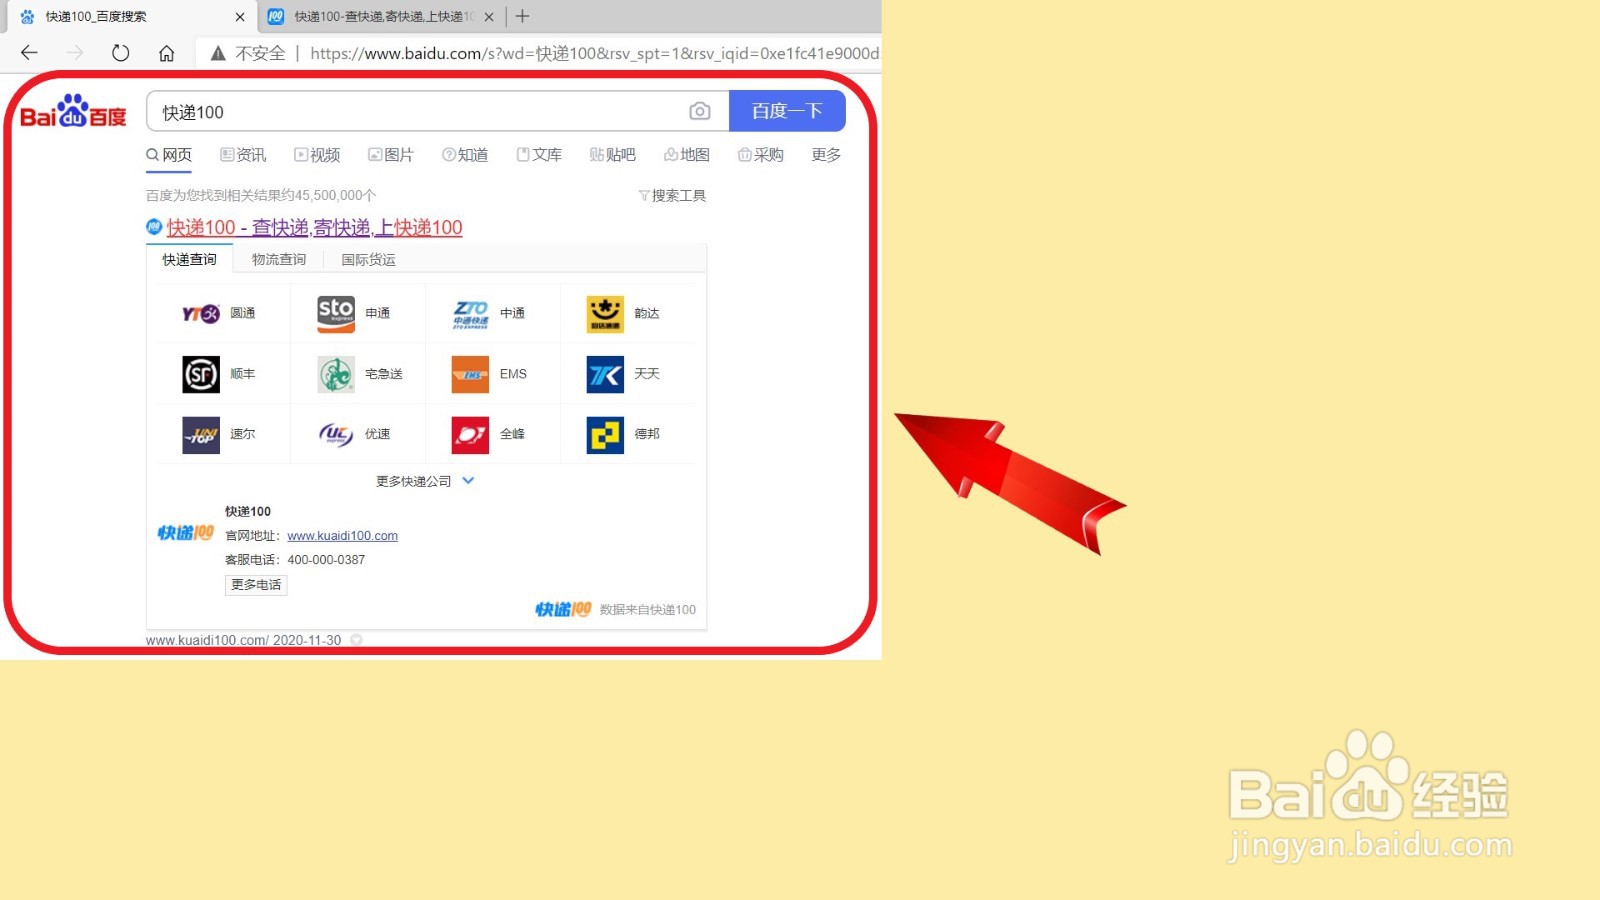The image size is (1600, 900).
Task: Close the 快递100_百度搜索 tab
Action: (x=240, y=17)
